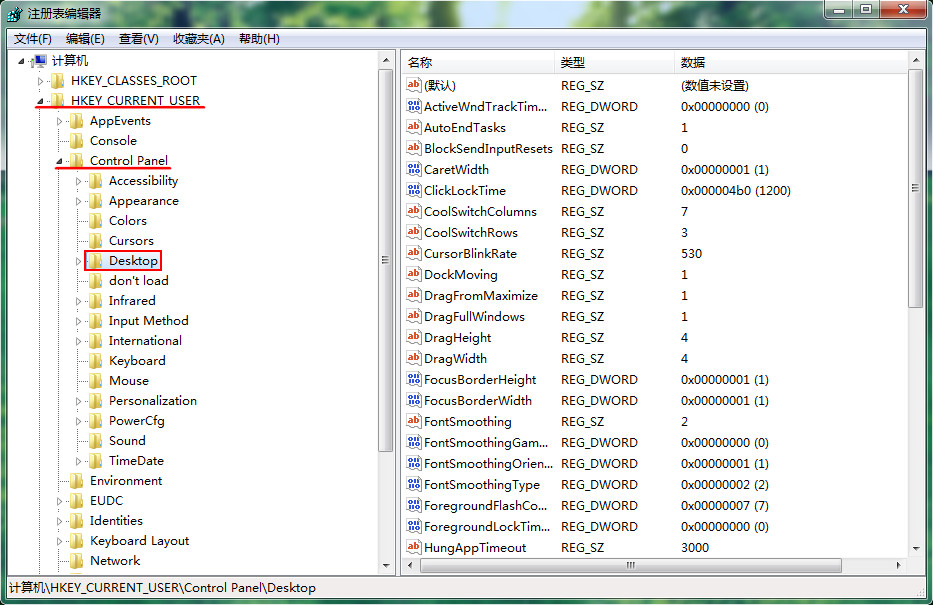Image resolution: width=933 pixels, height=605 pixels.
Task: Collapse the Control Panel tree node
Action: tap(59, 161)
